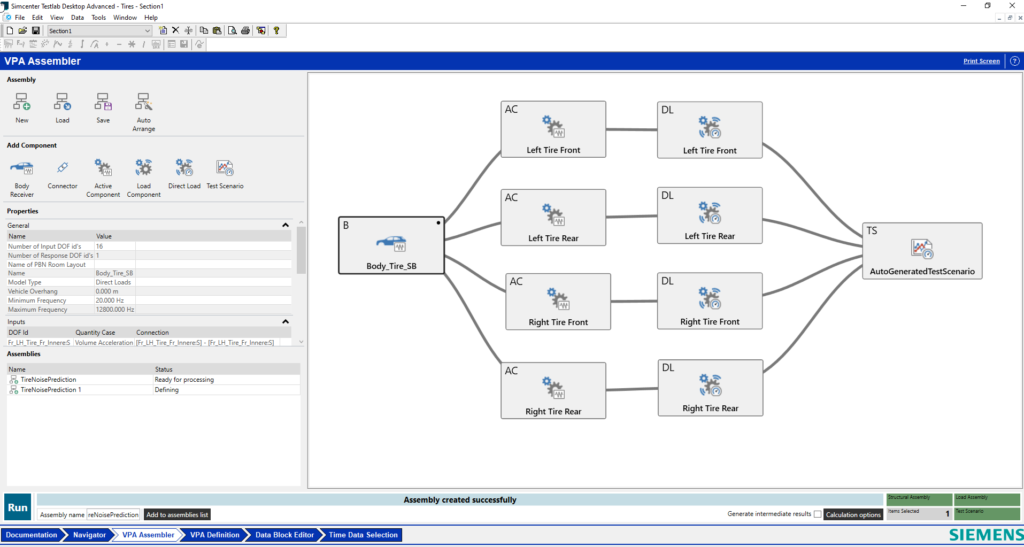This screenshot has height=547, width=1024.
Task: Select DL Left Tire Front node
Action: point(710,130)
